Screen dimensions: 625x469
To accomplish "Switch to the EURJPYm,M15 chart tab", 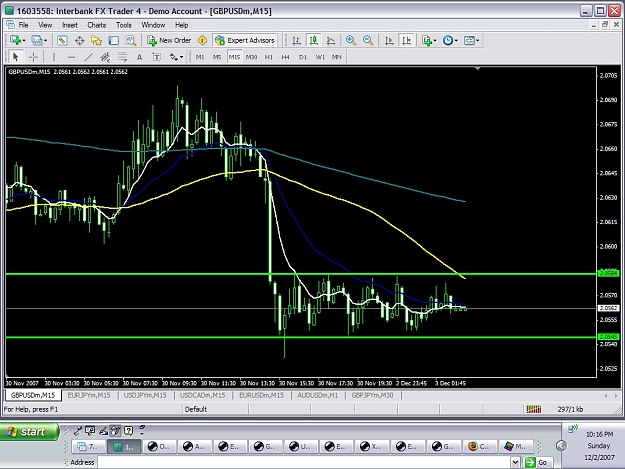I will coord(89,395).
